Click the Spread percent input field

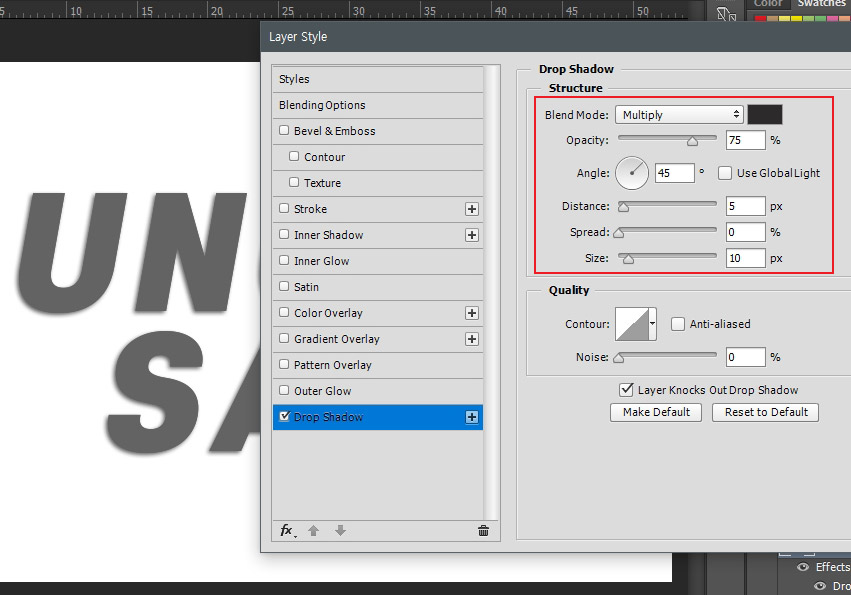pyautogui.click(x=746, y=232)
